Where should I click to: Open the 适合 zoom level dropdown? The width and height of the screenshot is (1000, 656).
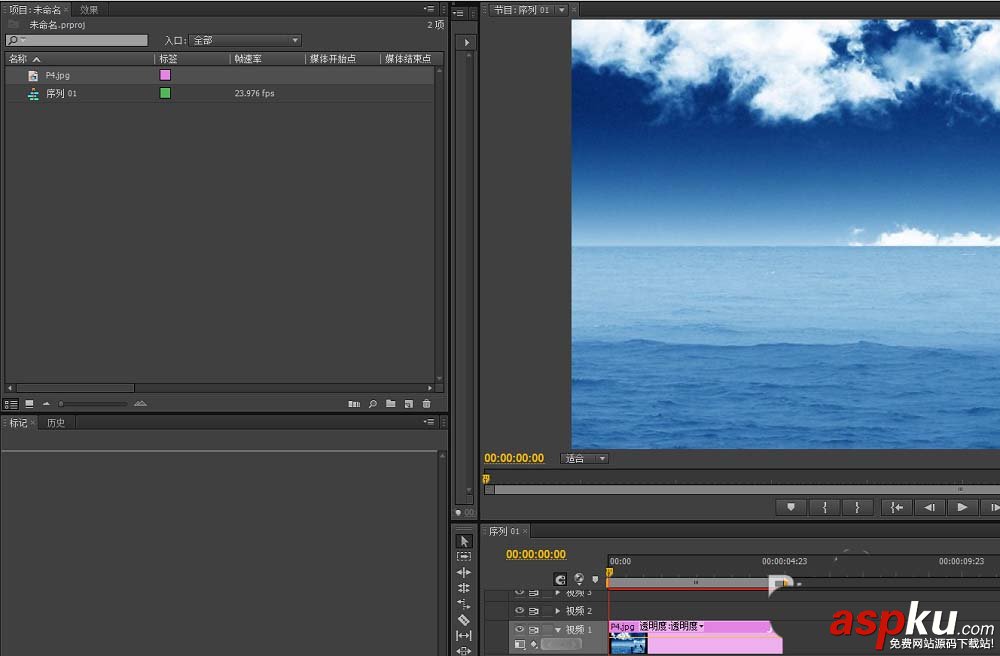click(x=585, y=459)
